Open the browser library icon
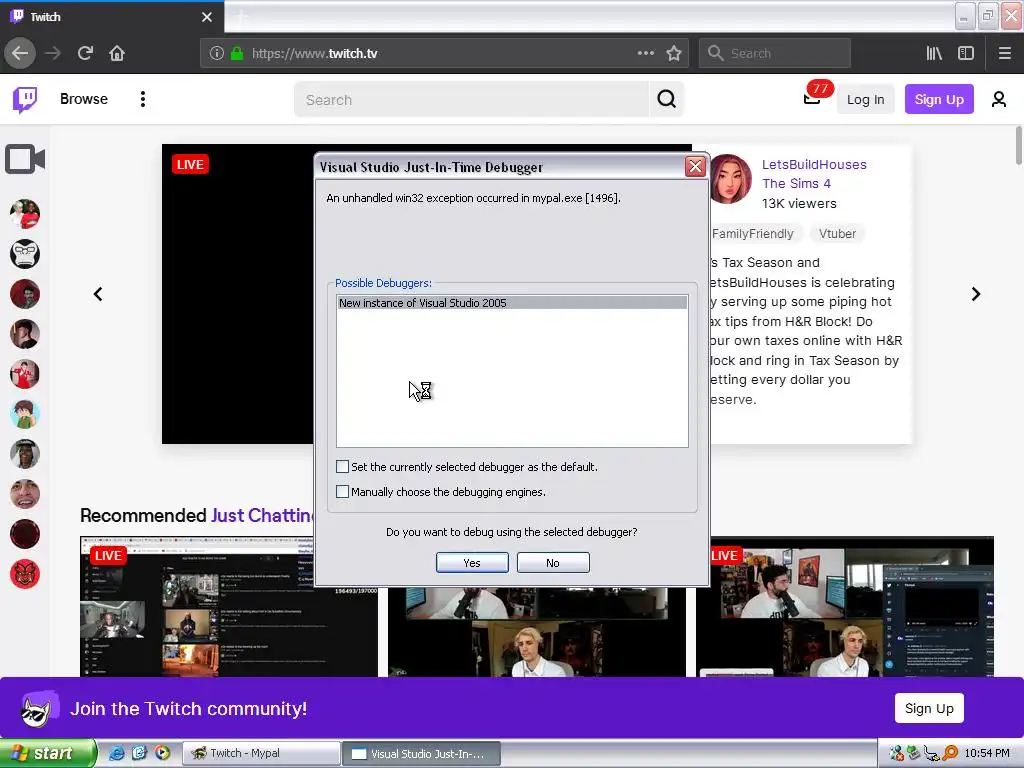 934,54
